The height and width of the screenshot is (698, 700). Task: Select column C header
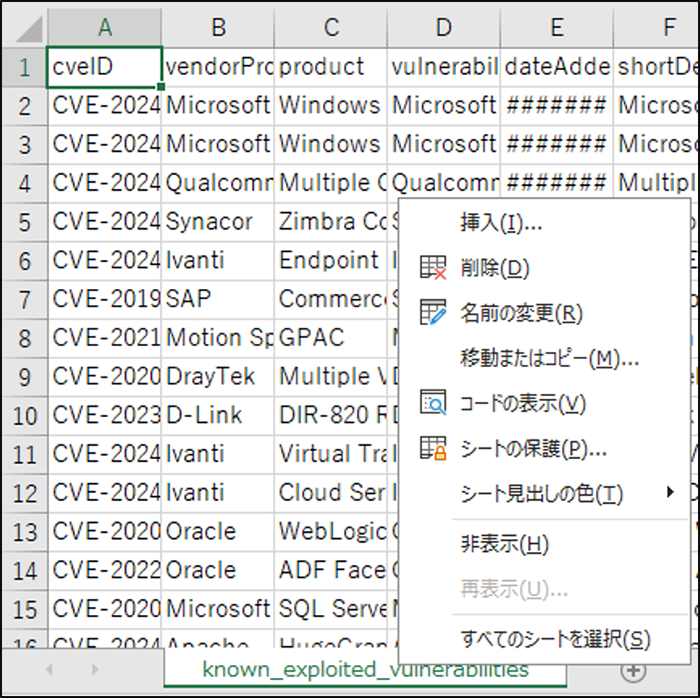coord(331,28)
